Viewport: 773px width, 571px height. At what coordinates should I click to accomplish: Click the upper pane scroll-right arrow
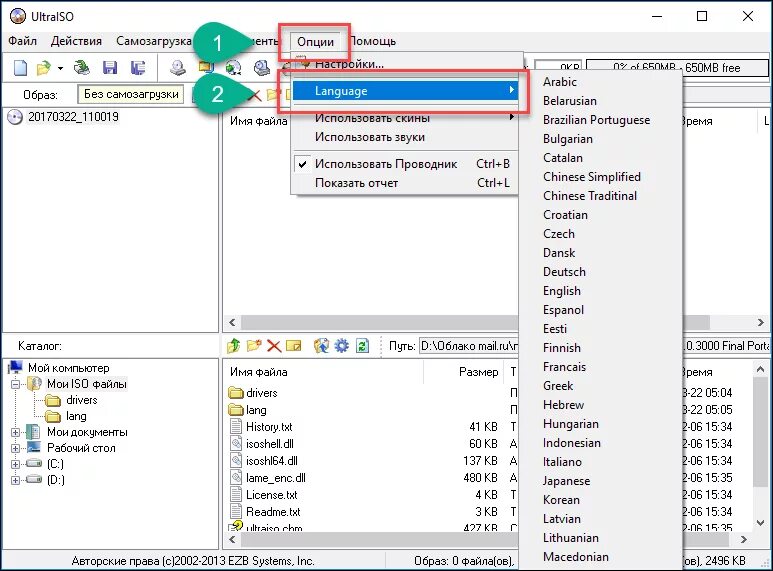click(760, 322)
